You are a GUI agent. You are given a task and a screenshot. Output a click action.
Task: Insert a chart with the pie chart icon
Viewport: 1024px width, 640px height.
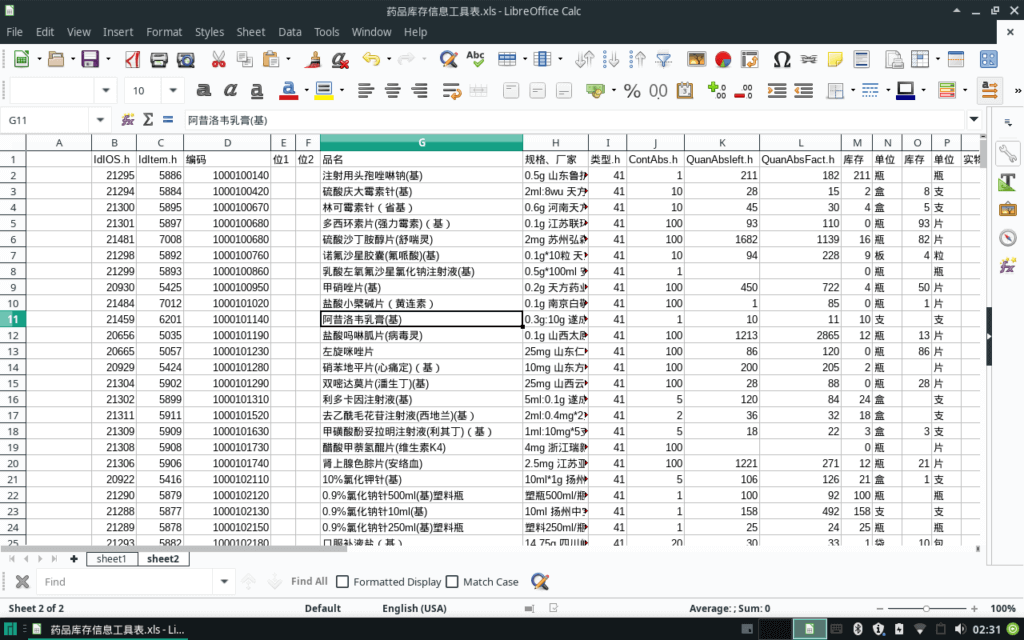[x=722, y=59]
